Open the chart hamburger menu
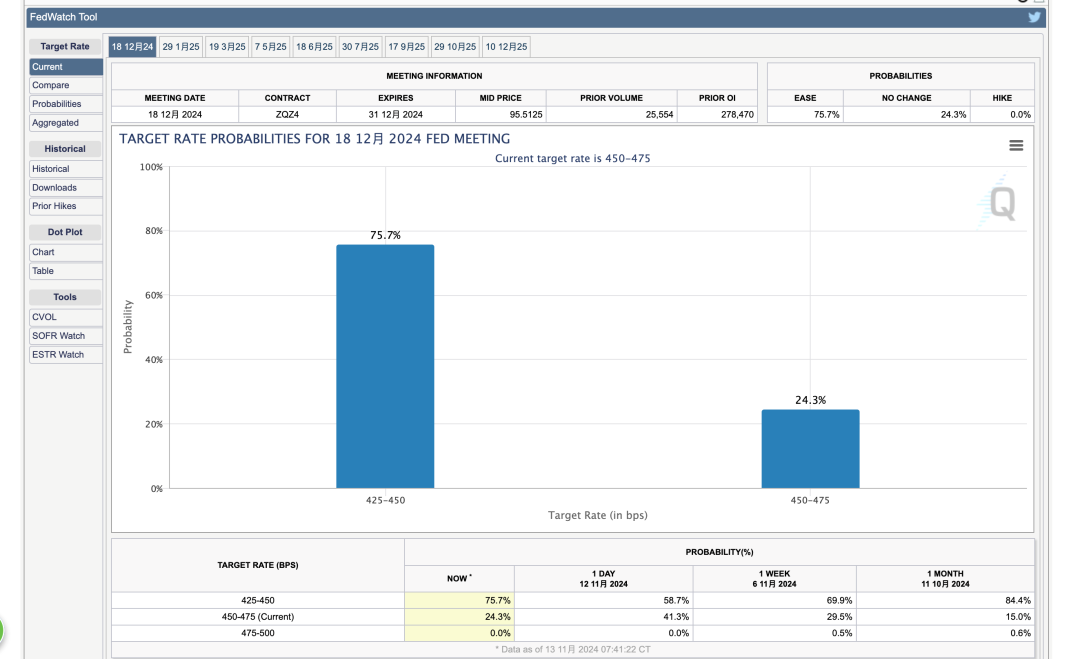 coord(1016,145)
